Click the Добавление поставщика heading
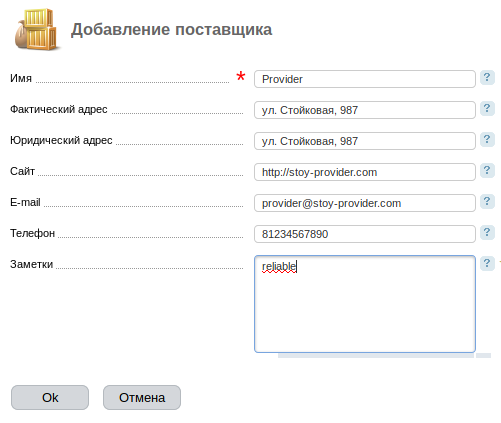 (x=171, y=30)
